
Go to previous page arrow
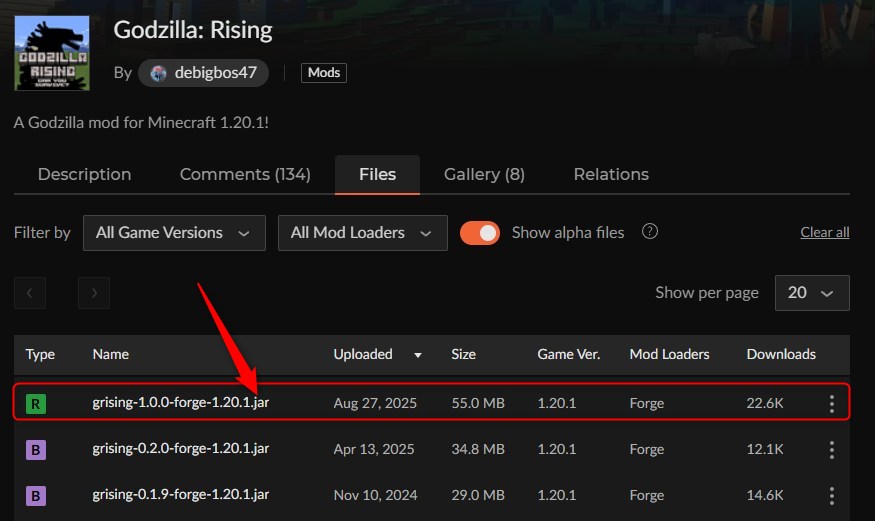pos(30,293)
